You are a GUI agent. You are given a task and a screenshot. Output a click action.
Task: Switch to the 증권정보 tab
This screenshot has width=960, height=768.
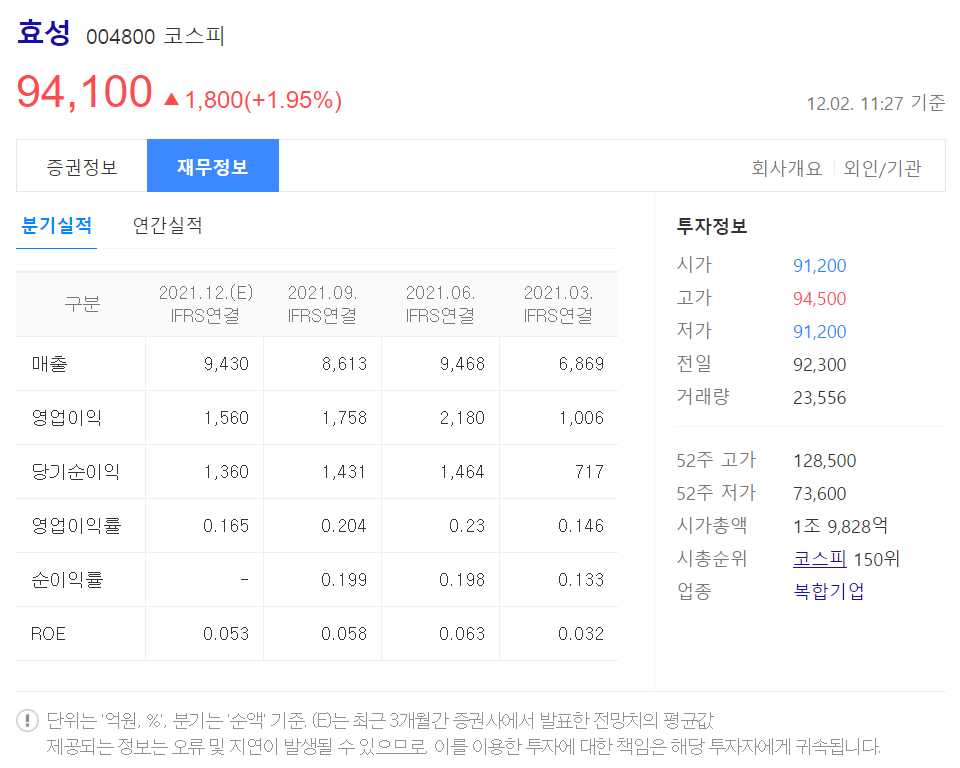79,165
